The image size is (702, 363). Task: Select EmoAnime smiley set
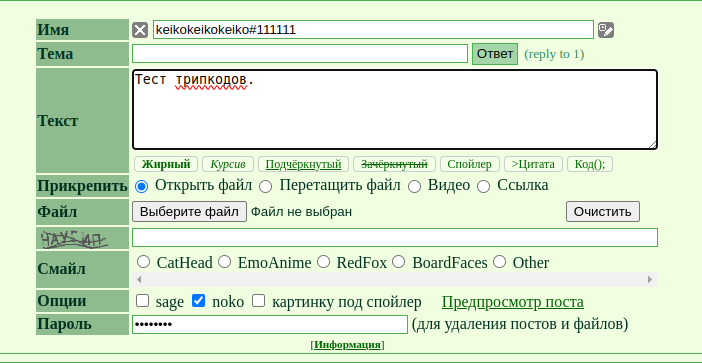(x=224, y=262)
